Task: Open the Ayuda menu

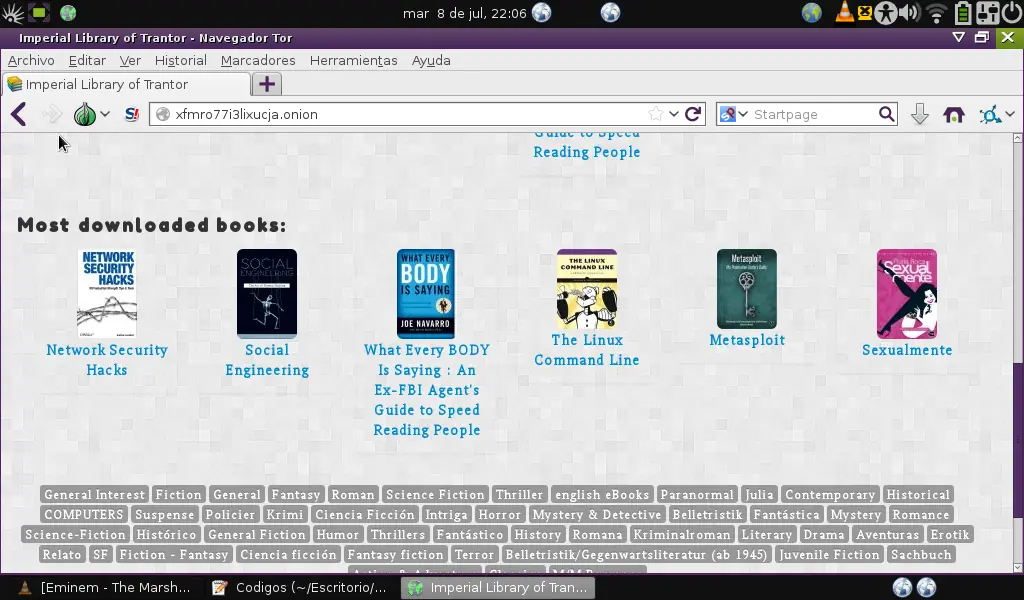Action: tap(431, 61)
